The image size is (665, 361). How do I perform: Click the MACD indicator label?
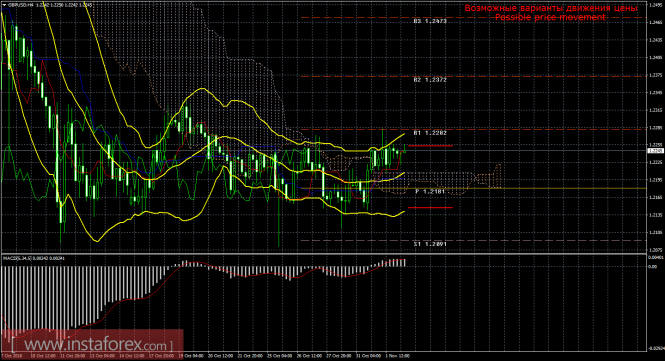tap(34, 258)
